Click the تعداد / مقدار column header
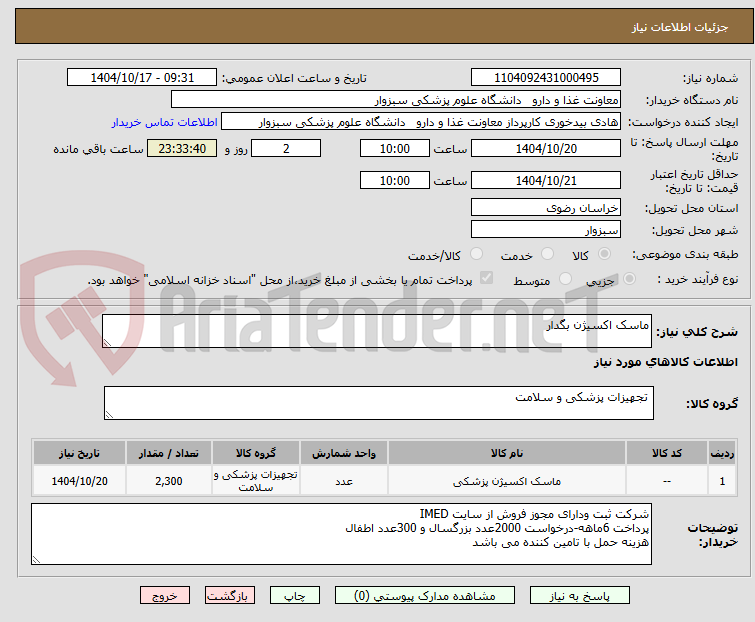Viewport: 755px width, 622px height. pos(169,453)
